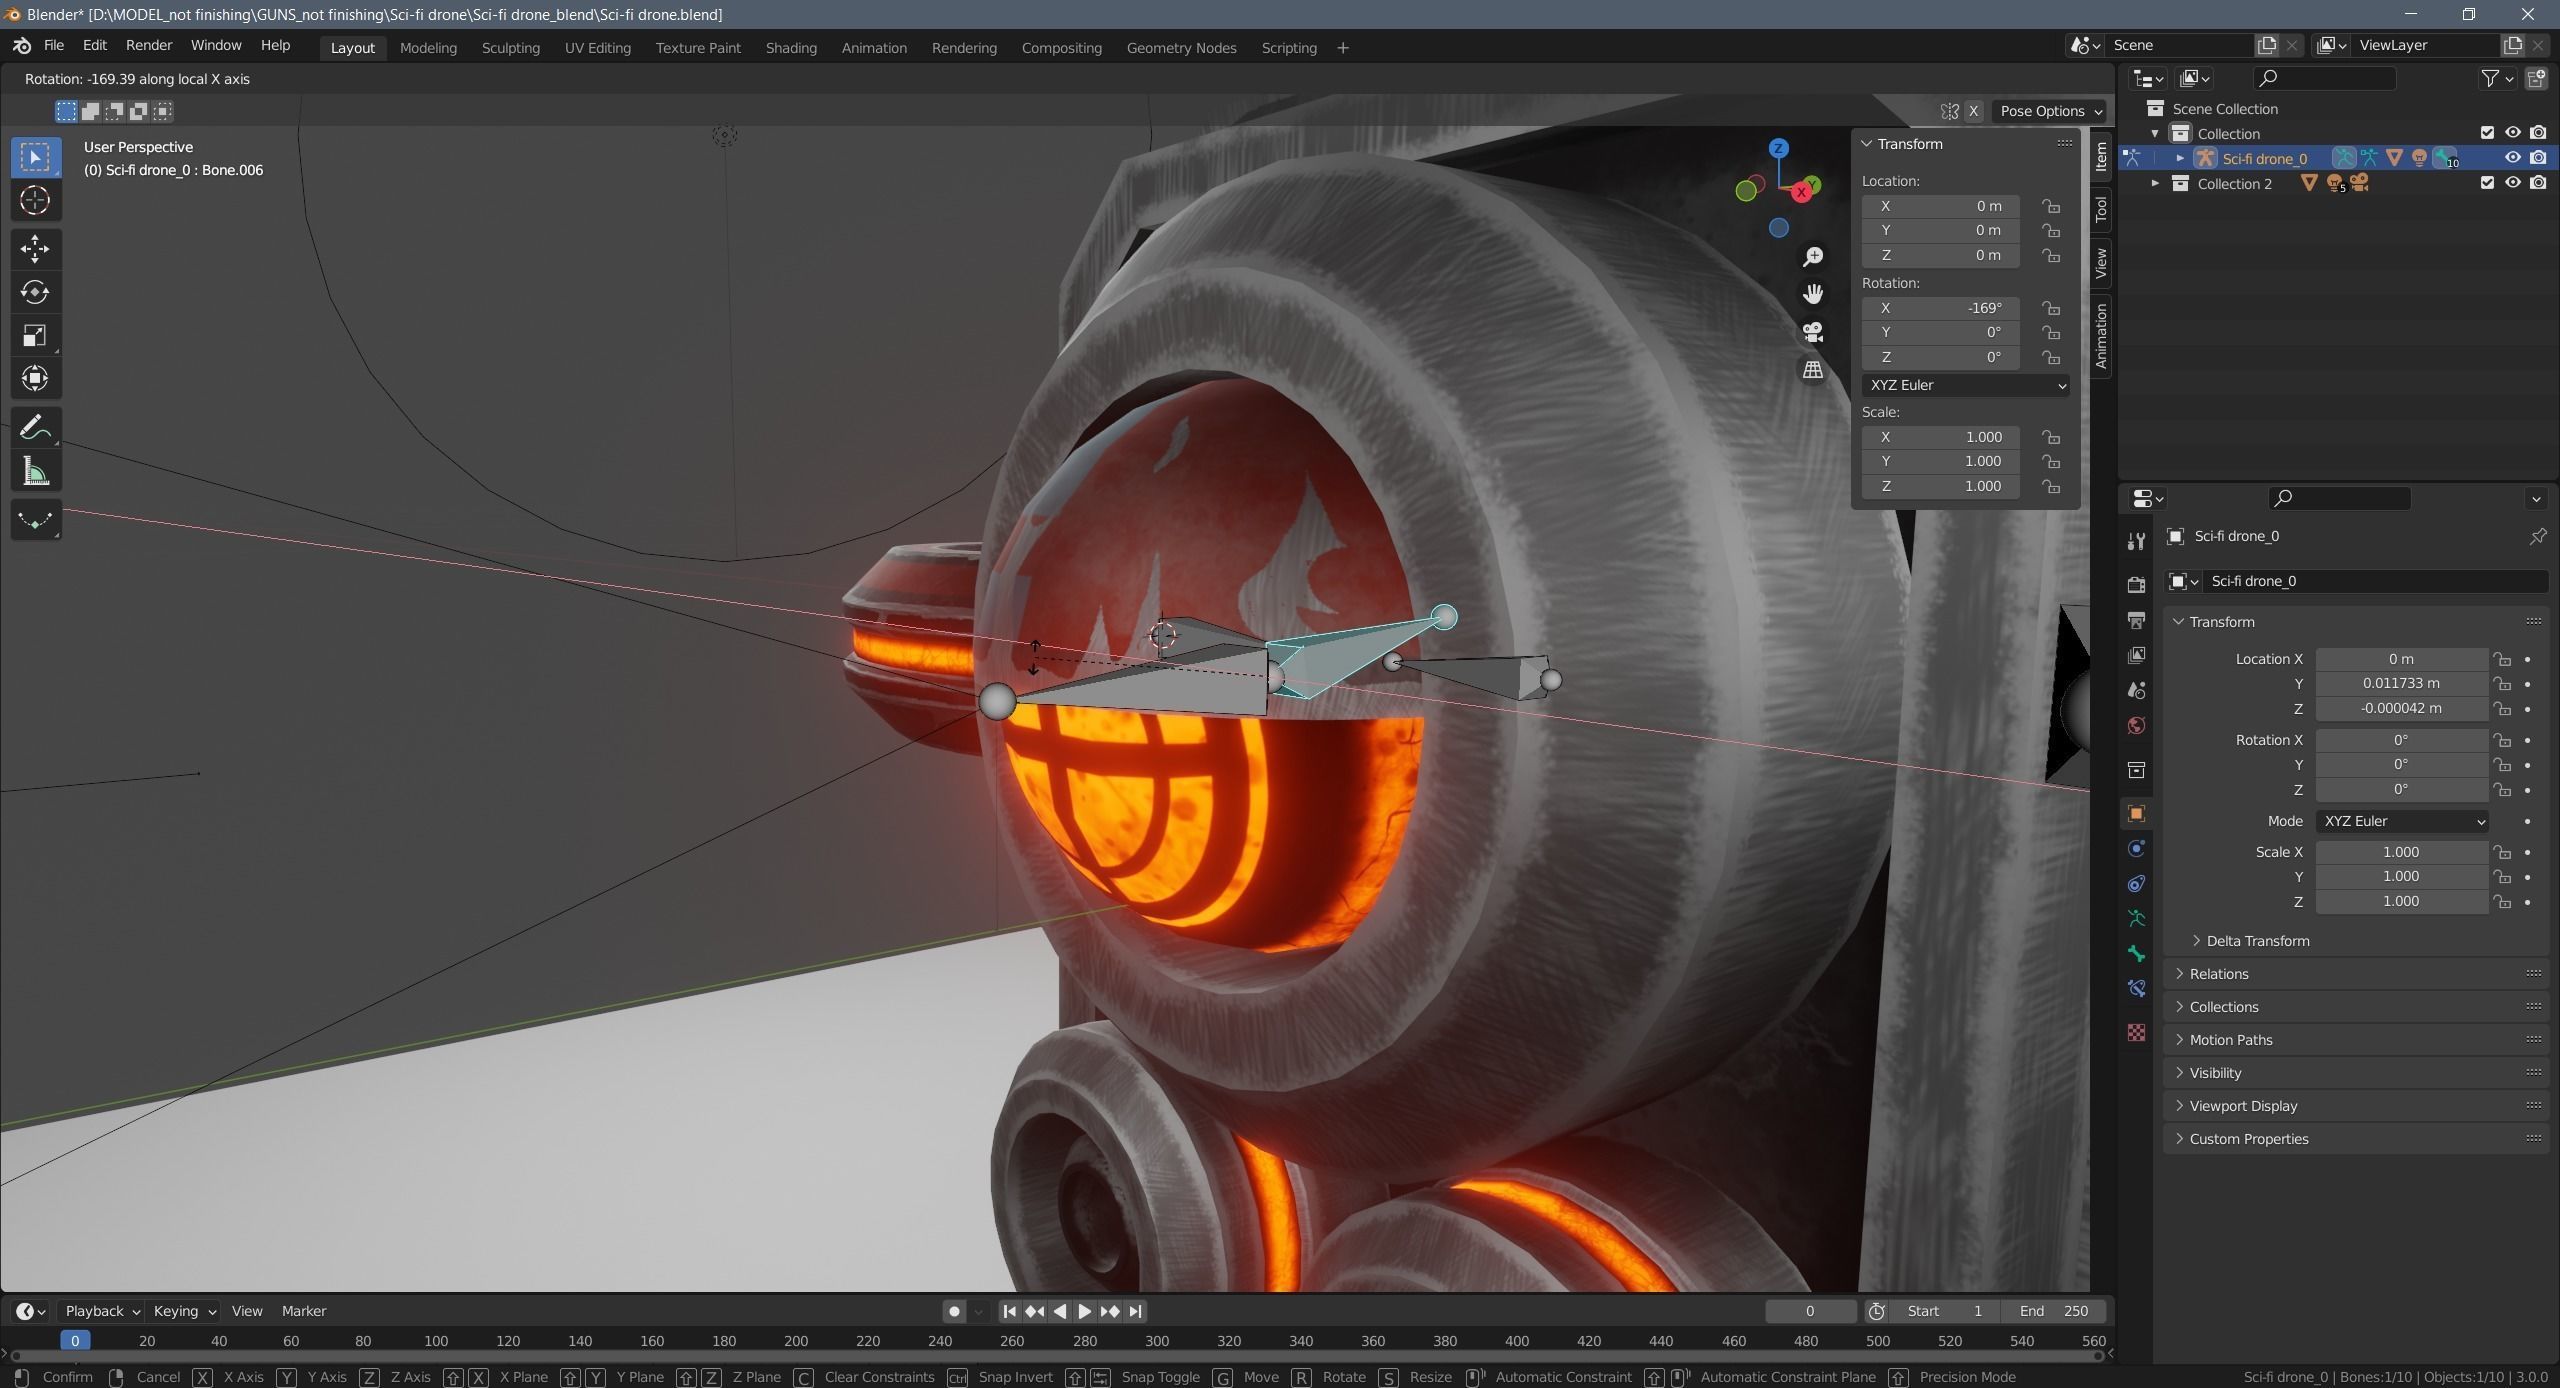Open the Playback dropdown in timeline
Image resolution: width=2560 pixels, height=1388 pixels.
[x=102, y=1311]
